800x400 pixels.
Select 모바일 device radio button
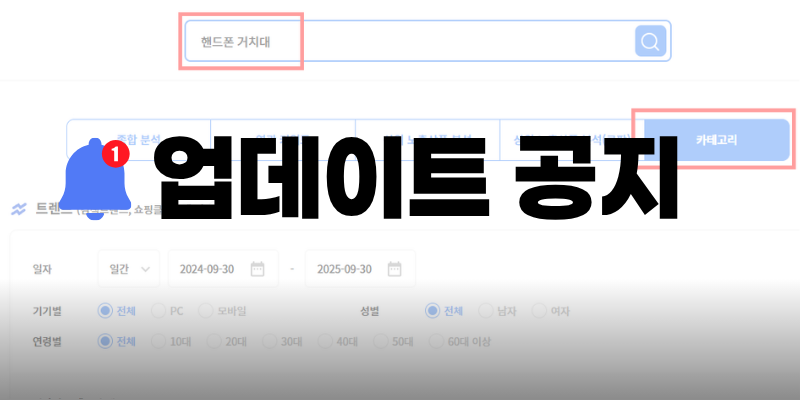[206, 311]
